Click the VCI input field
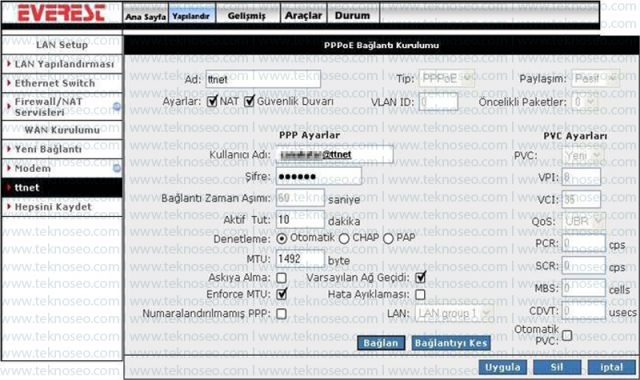The height and width of the screenshot is (380, 640). tap(581, 199)
